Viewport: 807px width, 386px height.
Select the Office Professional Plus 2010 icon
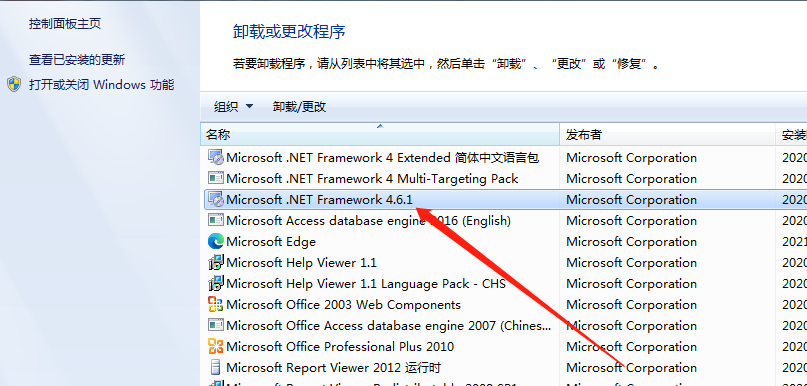216,346
